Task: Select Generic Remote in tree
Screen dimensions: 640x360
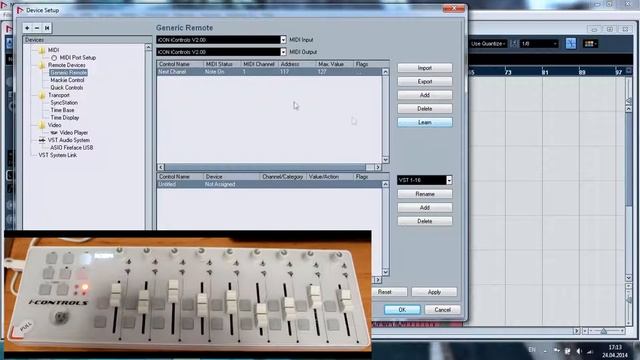Action: click(69, 73)
